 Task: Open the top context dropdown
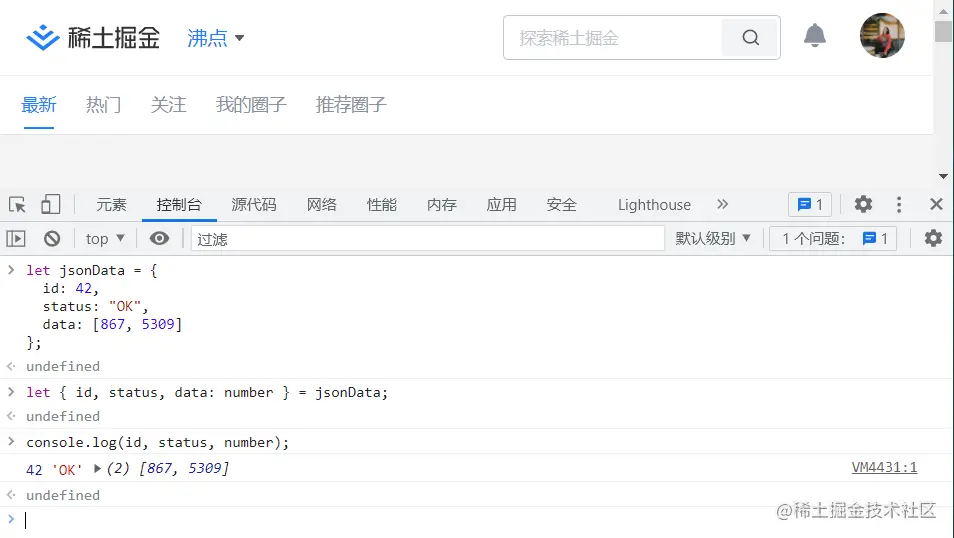[x=105, y=239]
